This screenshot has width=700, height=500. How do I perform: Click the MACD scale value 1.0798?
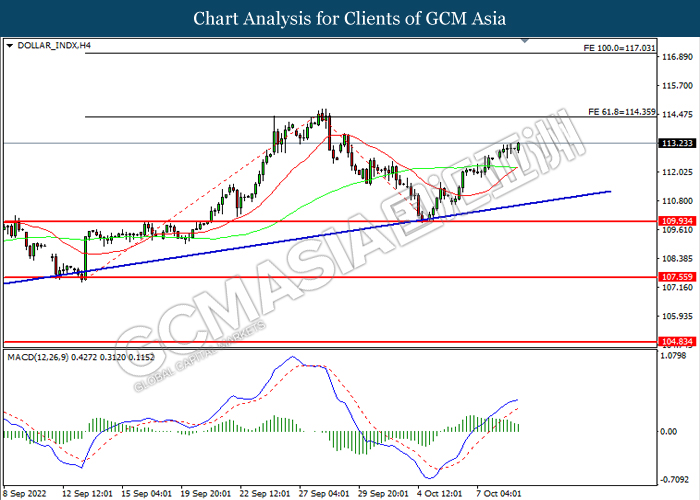[x=673, y=356]
